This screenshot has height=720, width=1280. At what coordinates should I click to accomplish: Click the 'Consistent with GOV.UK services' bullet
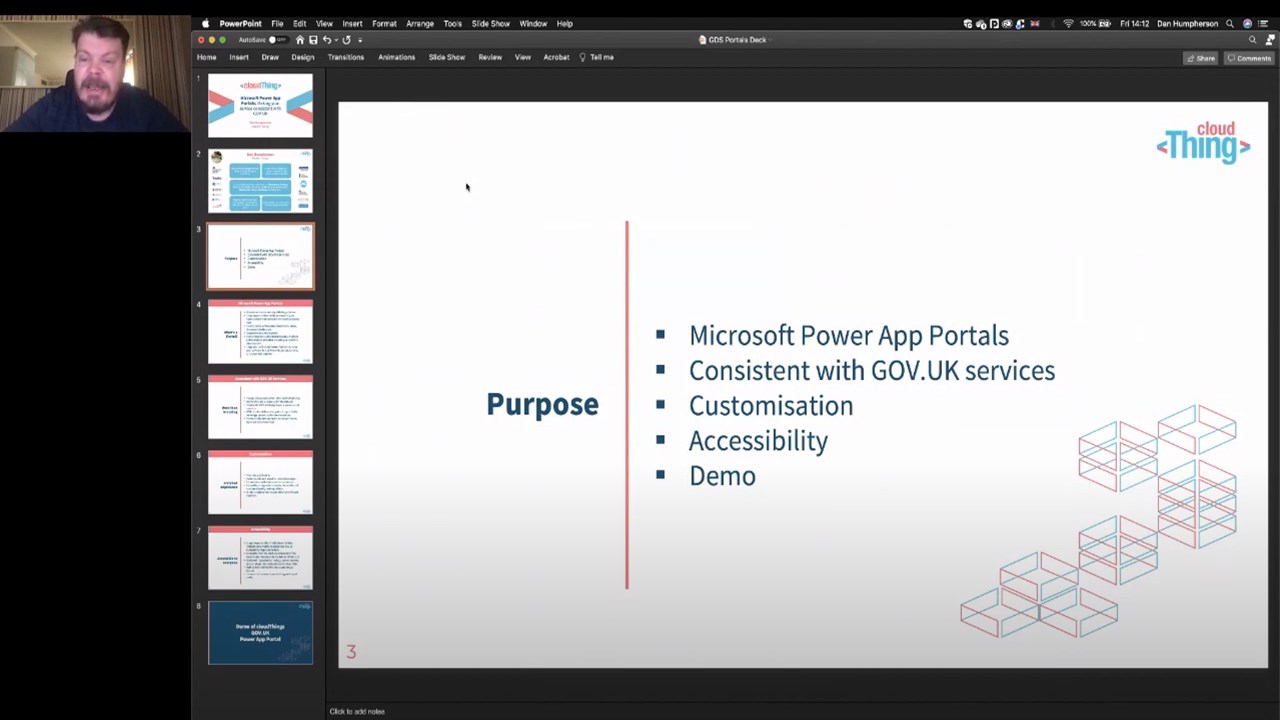pyautogui.click(x=872, y=371)
